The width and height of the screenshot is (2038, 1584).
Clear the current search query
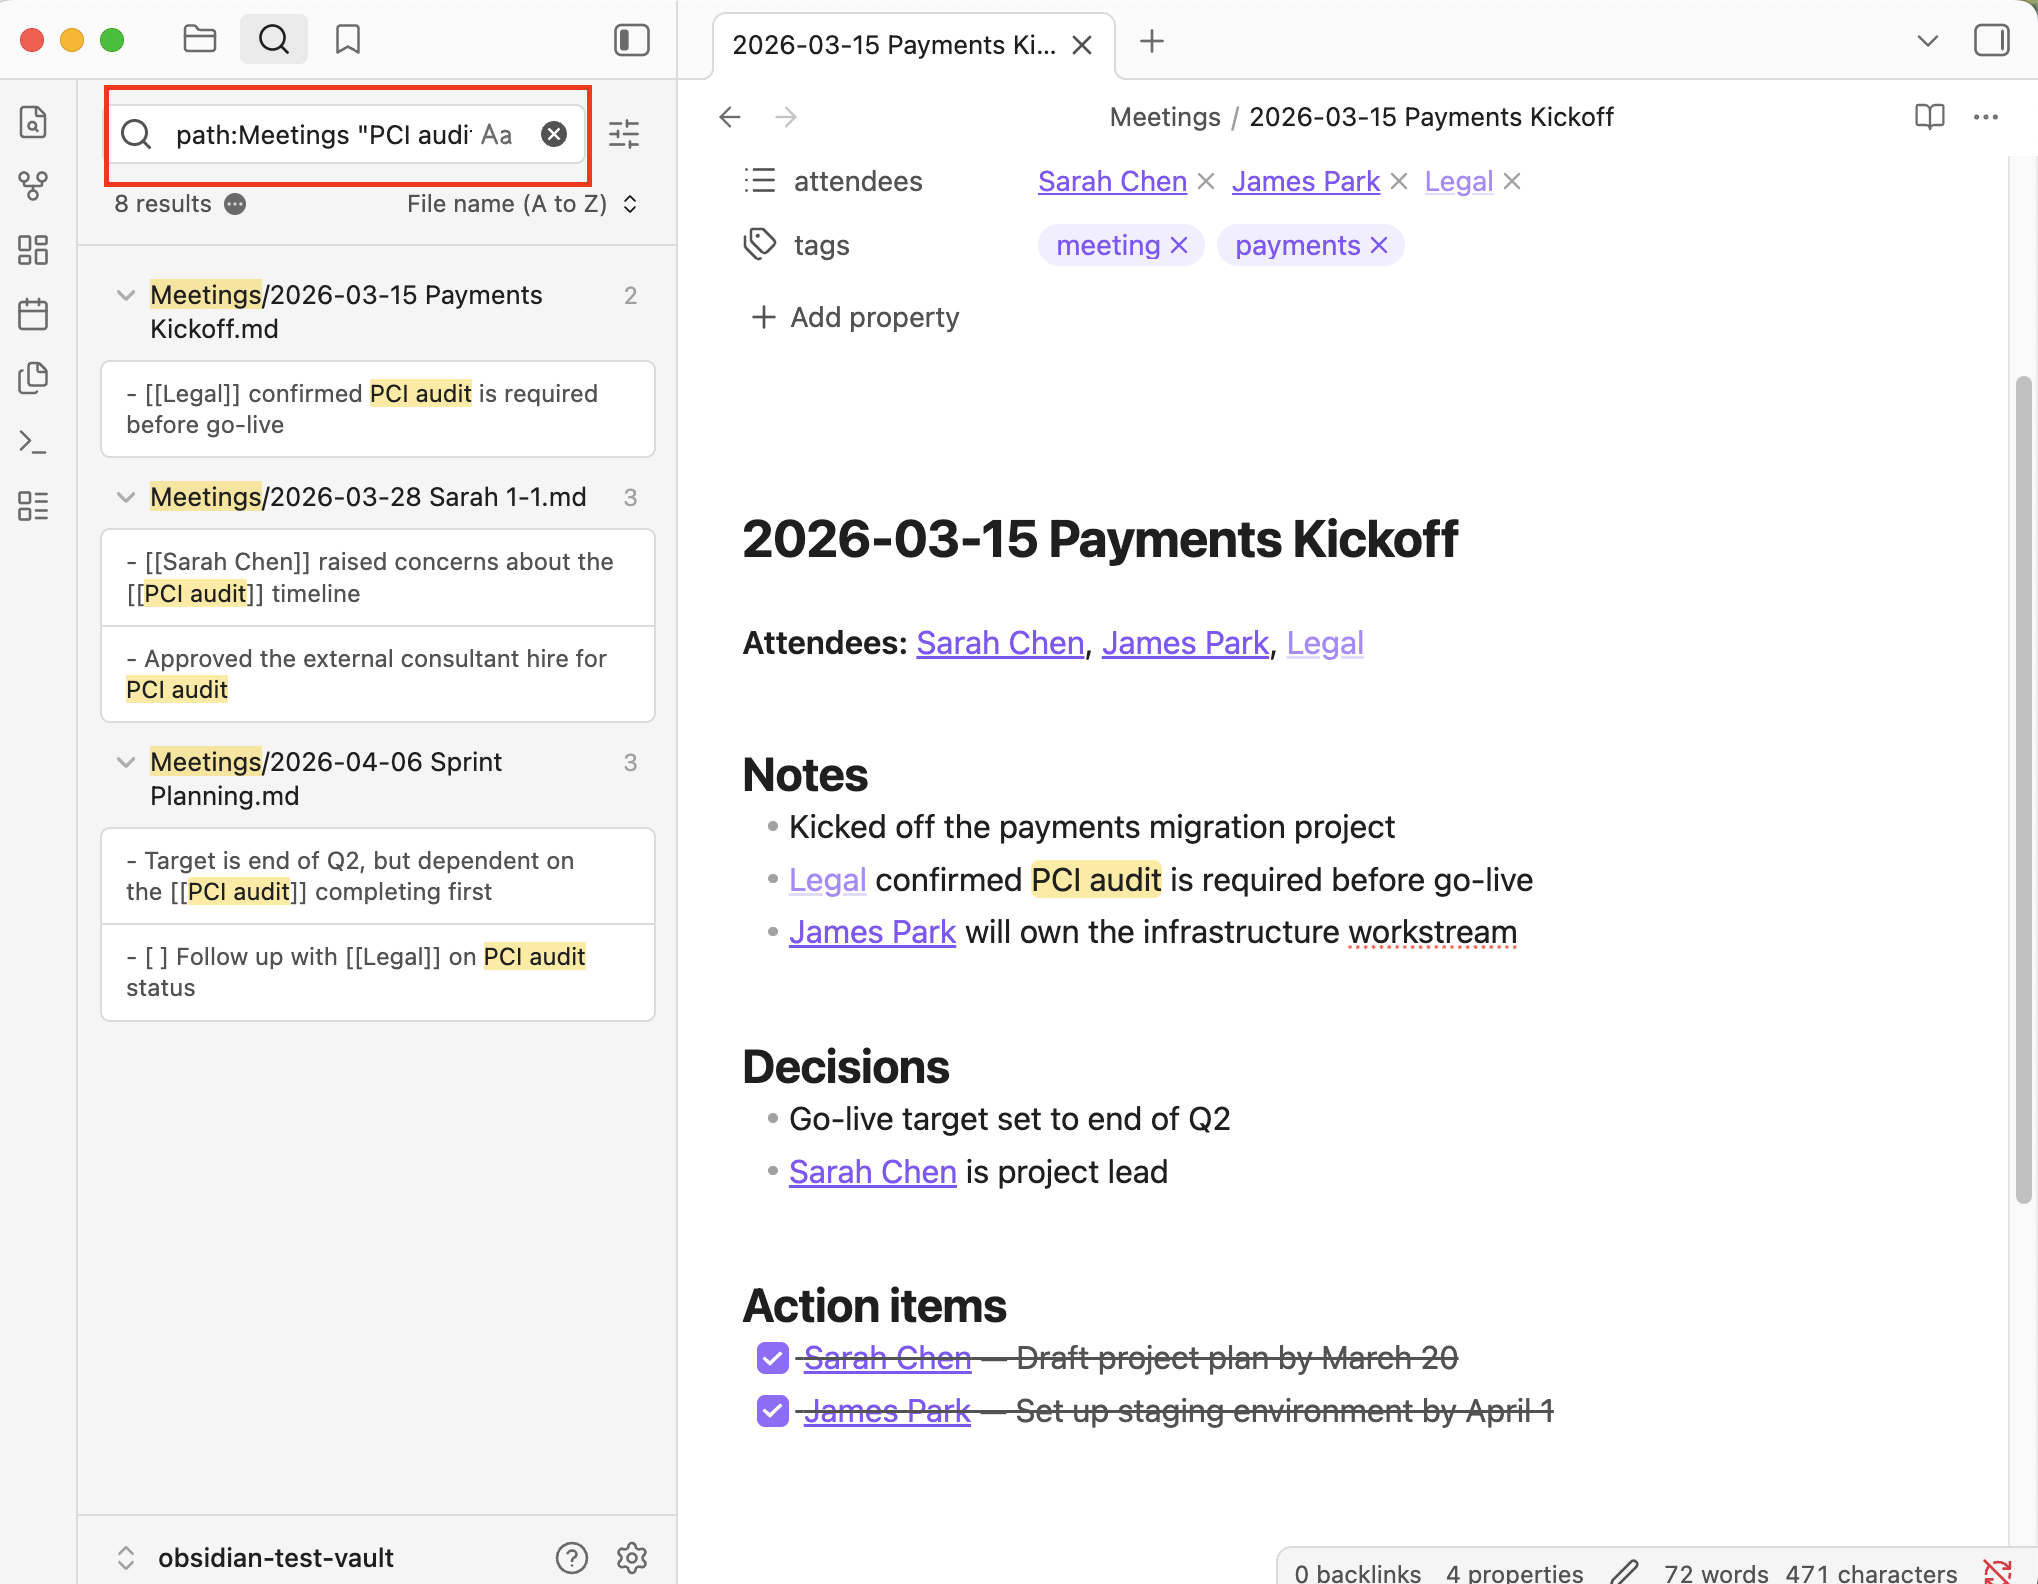pyautogui.click(x=554, y=133)
